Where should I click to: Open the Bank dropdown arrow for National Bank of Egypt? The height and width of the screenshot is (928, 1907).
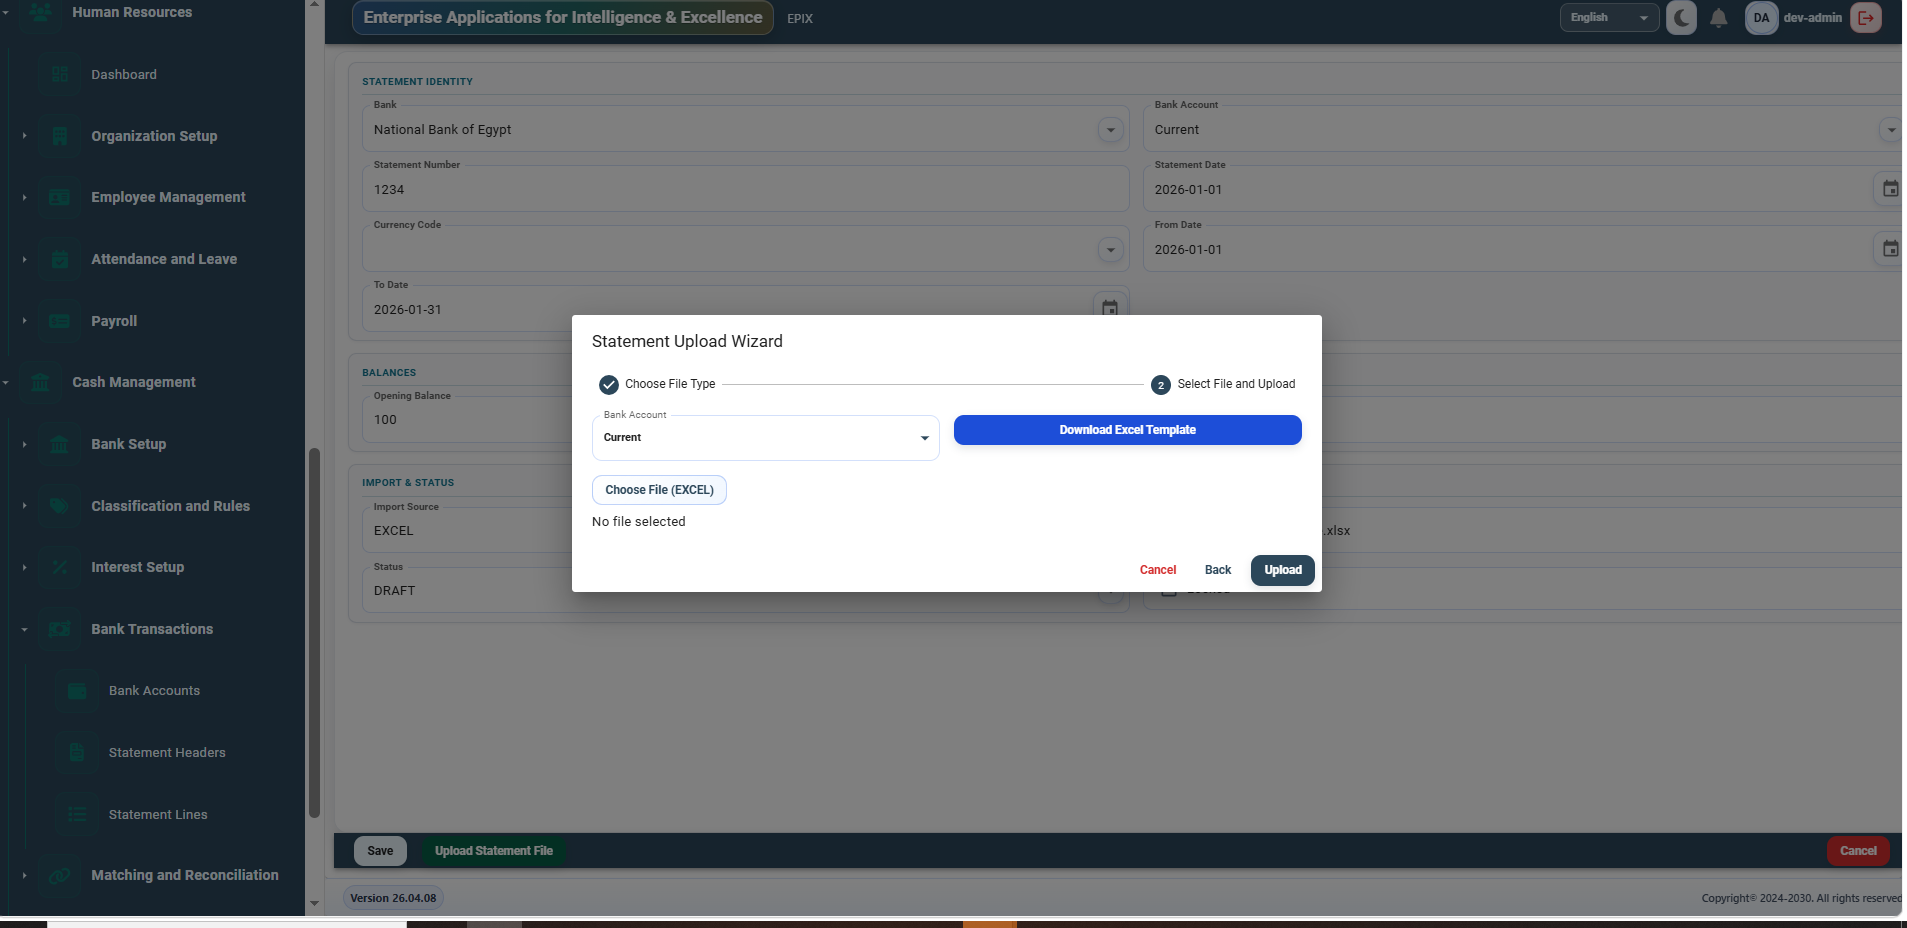1110,130
